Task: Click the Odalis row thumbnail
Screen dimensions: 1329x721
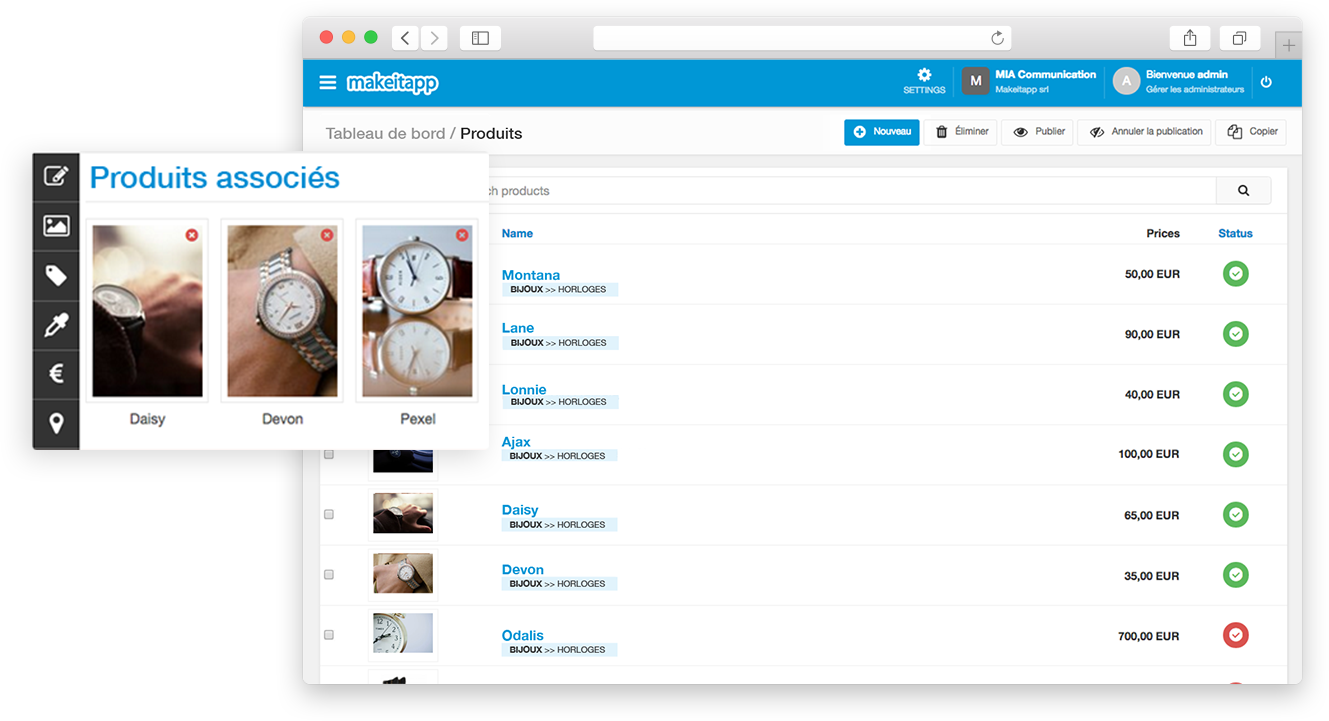Action: point(403,634)
